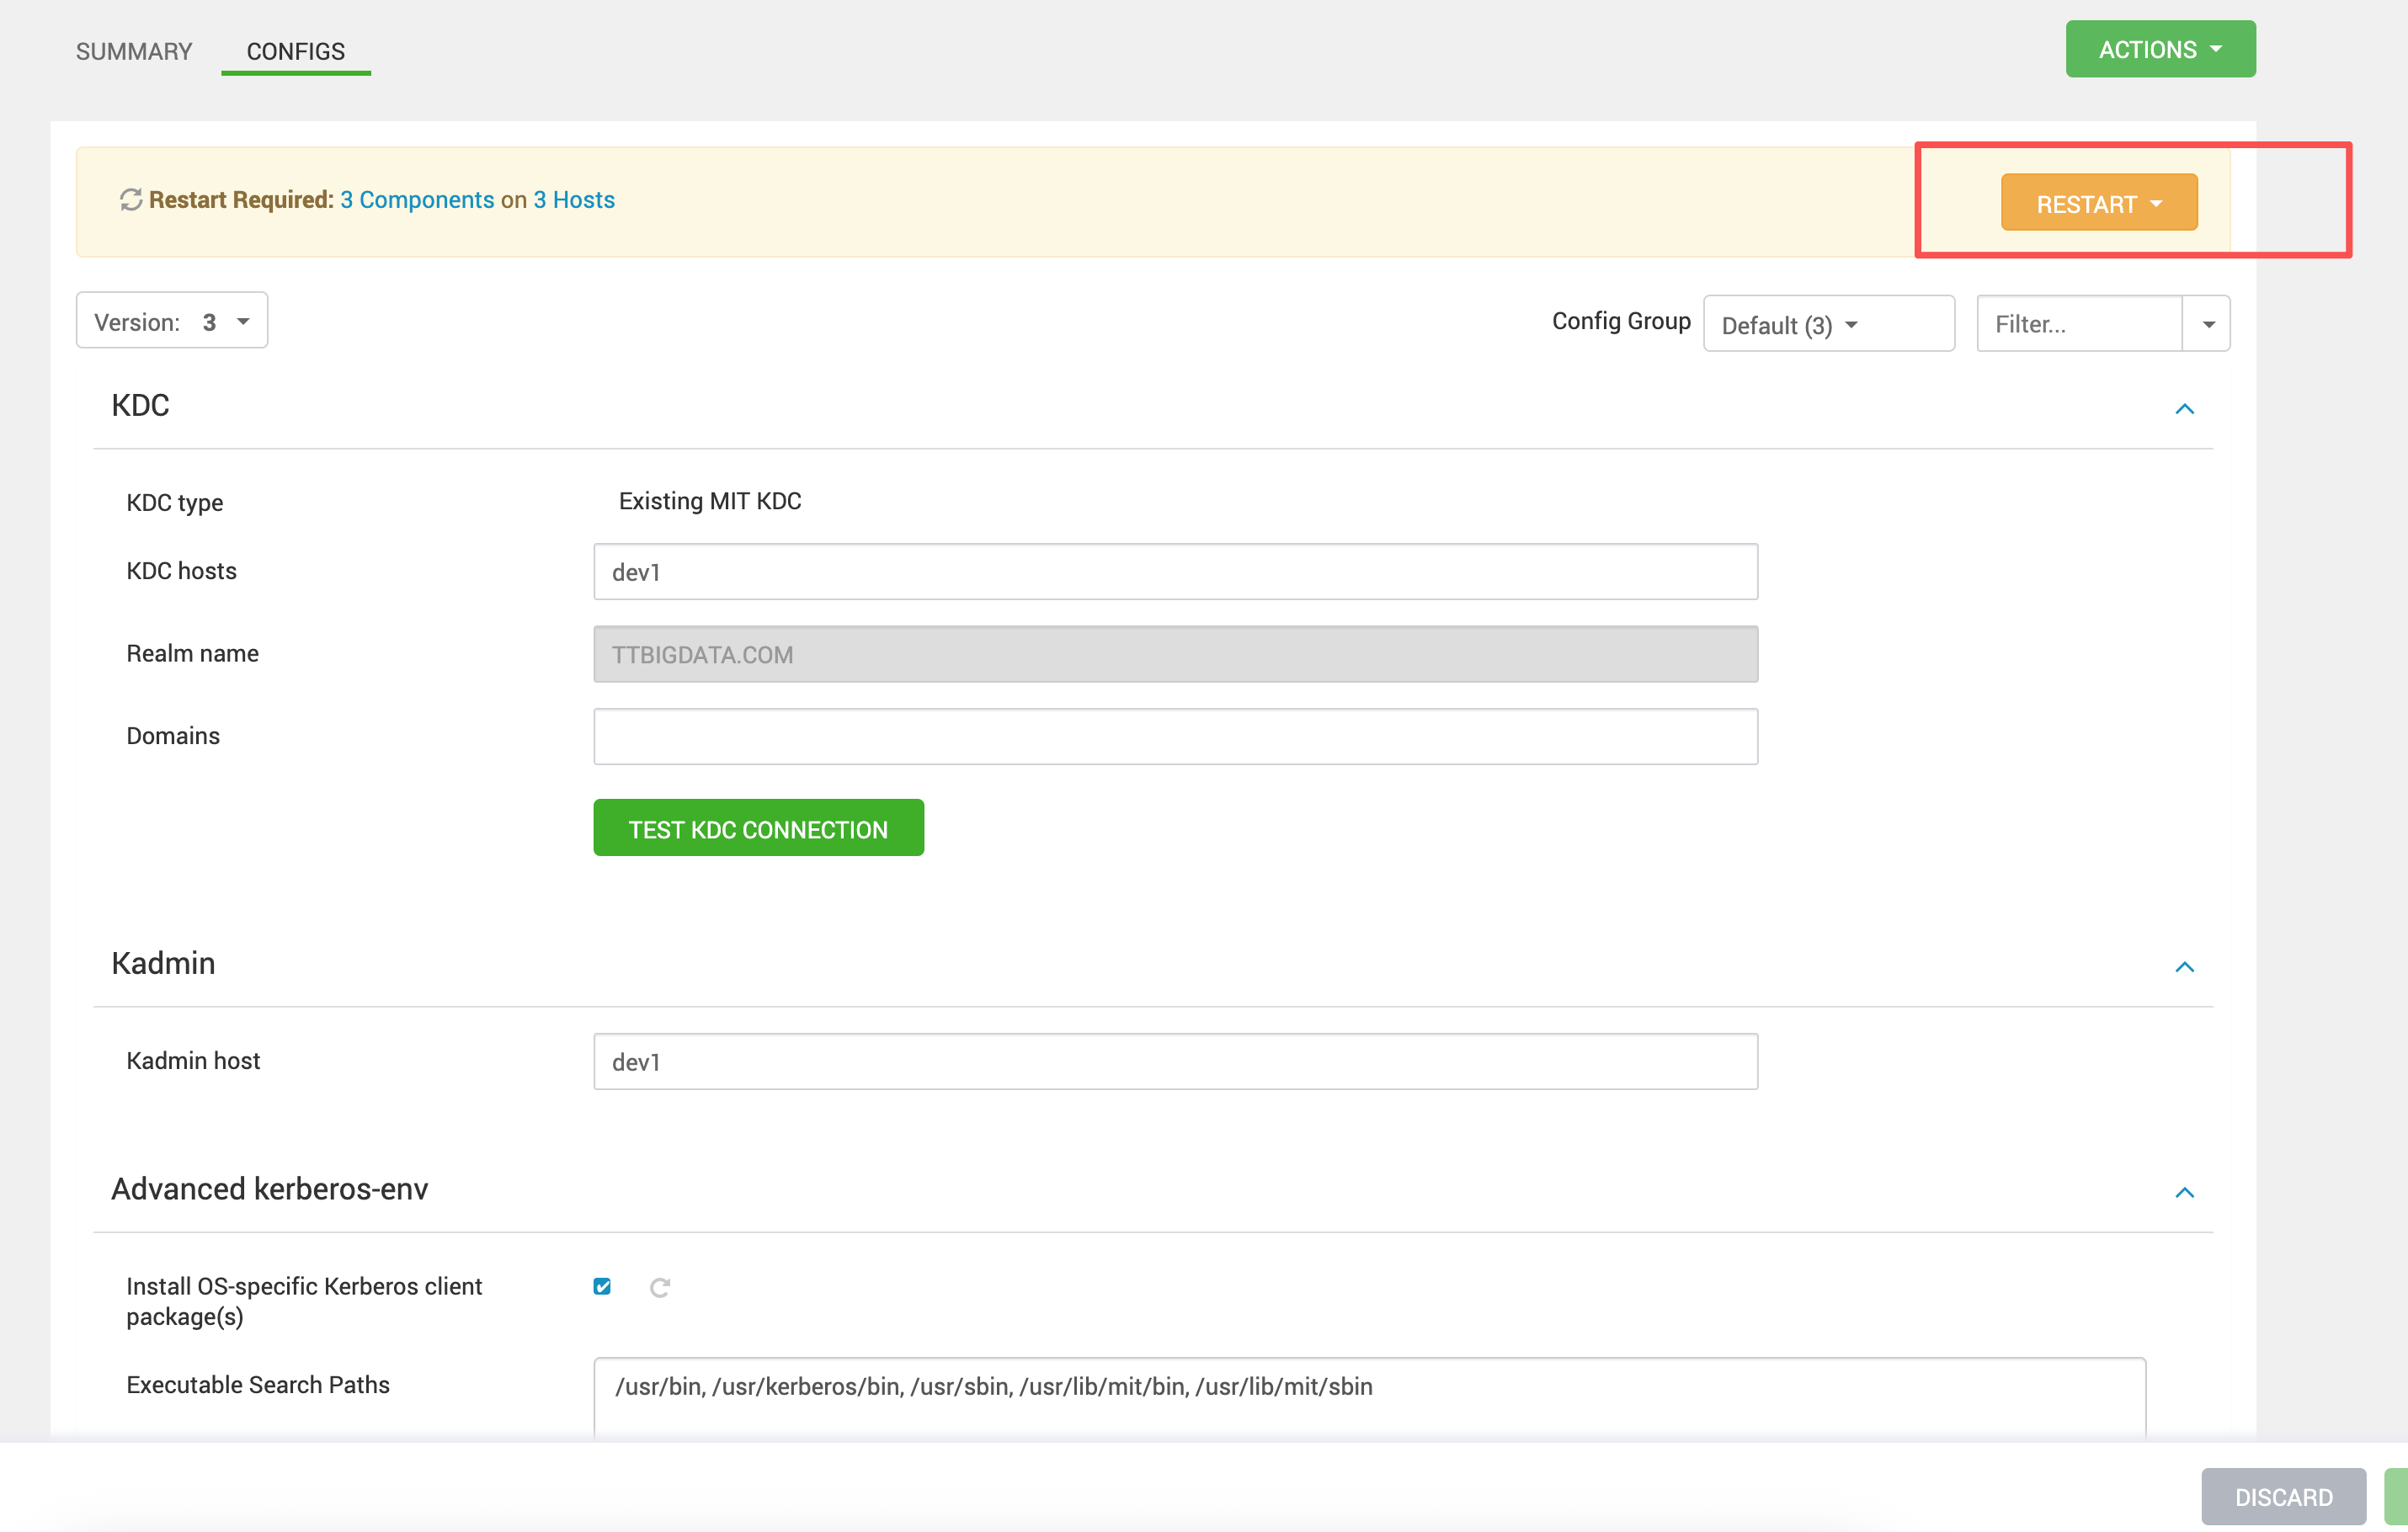Open the 3 Hosts link
The image size is (2408, 1532).
point(574,200)
